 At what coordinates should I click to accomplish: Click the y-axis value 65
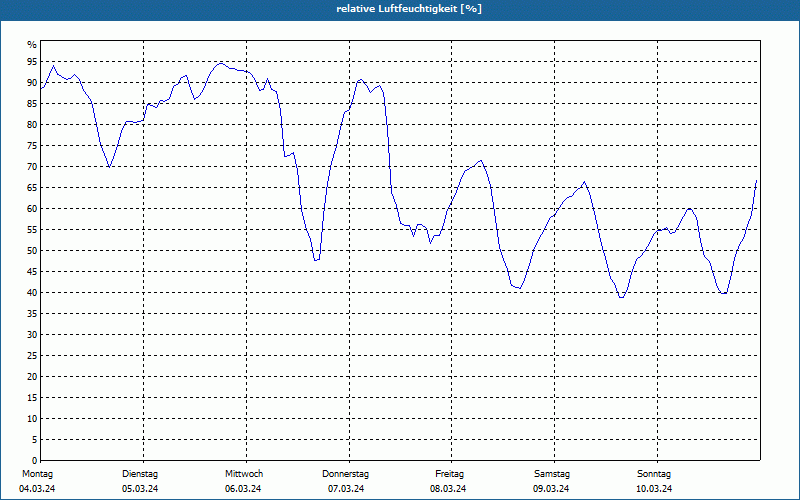click(32, 188)
